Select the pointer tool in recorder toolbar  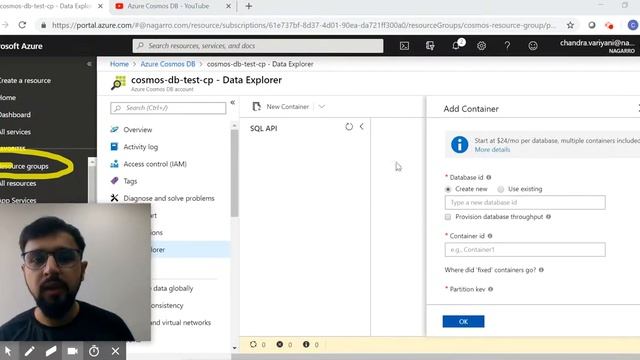tap(8, 351)
